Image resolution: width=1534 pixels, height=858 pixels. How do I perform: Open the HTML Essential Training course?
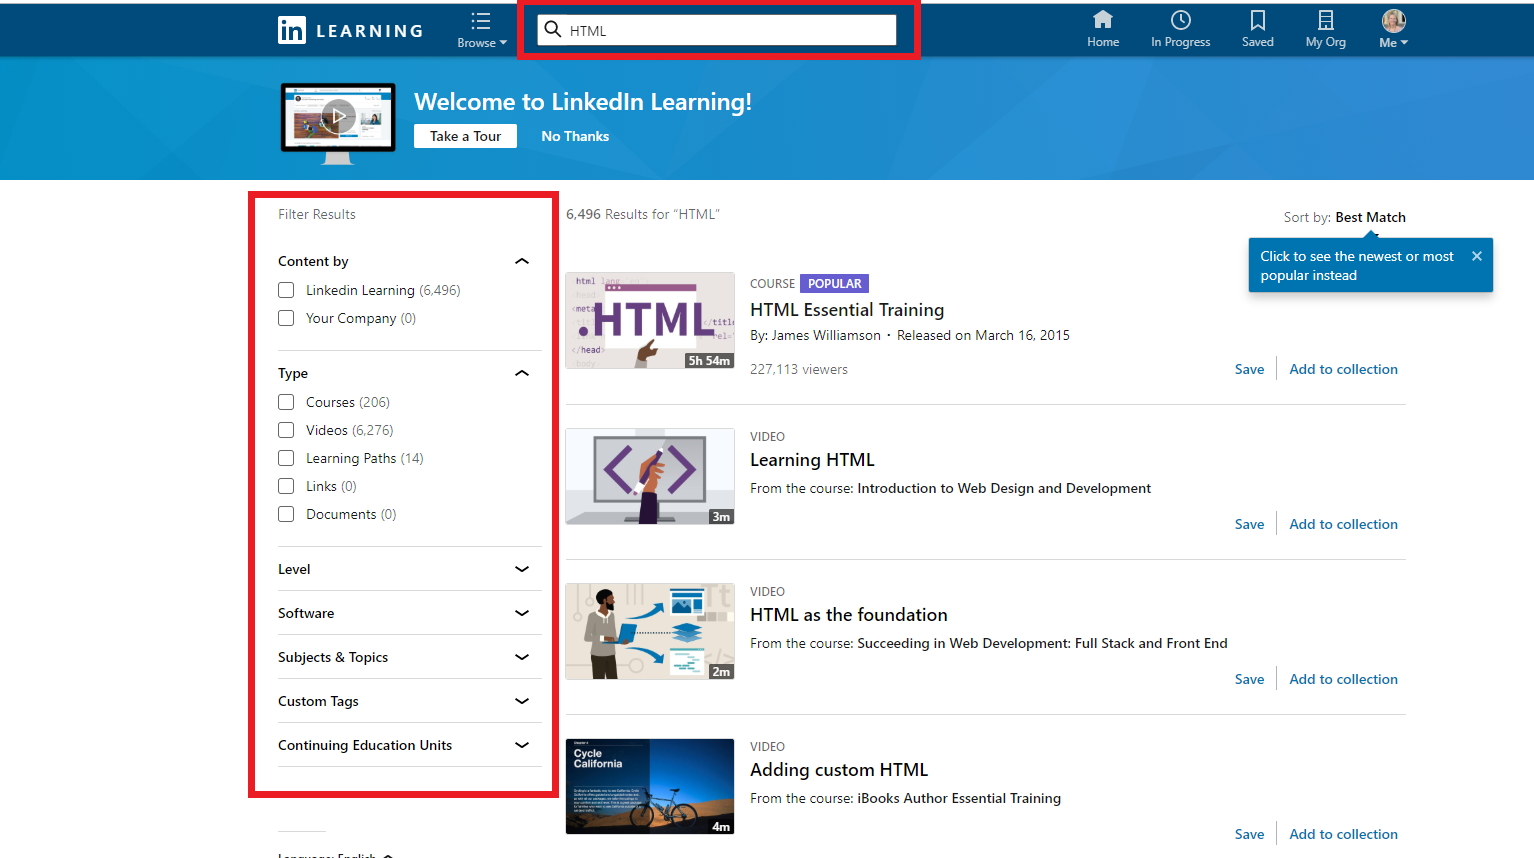[846, 310]
